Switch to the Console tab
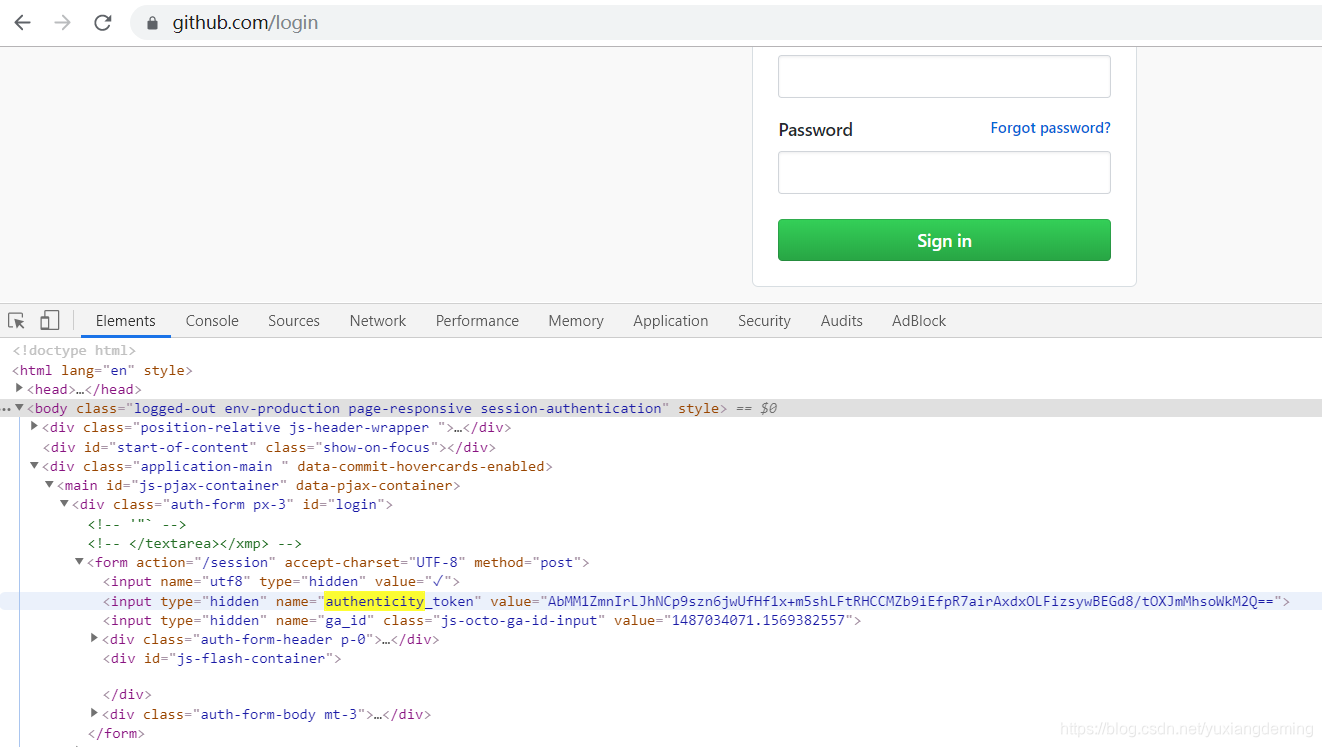Screen dimensions: 1322x747 212,321
